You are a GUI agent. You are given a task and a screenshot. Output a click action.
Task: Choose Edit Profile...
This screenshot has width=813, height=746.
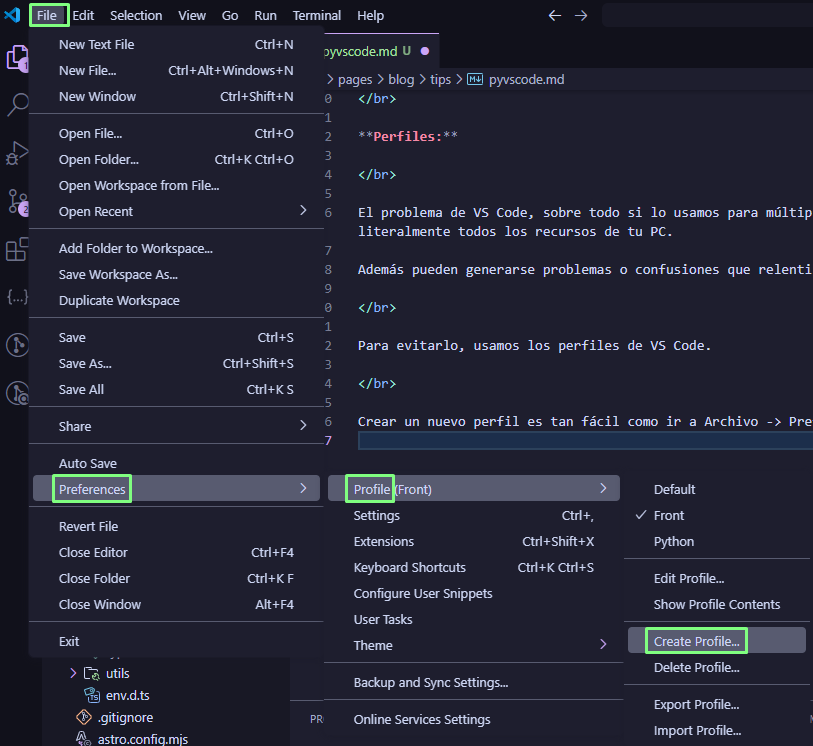click(717, 579)
